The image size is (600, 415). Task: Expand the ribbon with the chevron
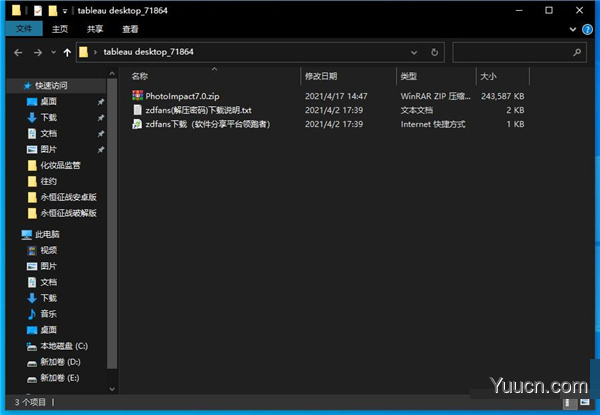click(x=573, y=29)
